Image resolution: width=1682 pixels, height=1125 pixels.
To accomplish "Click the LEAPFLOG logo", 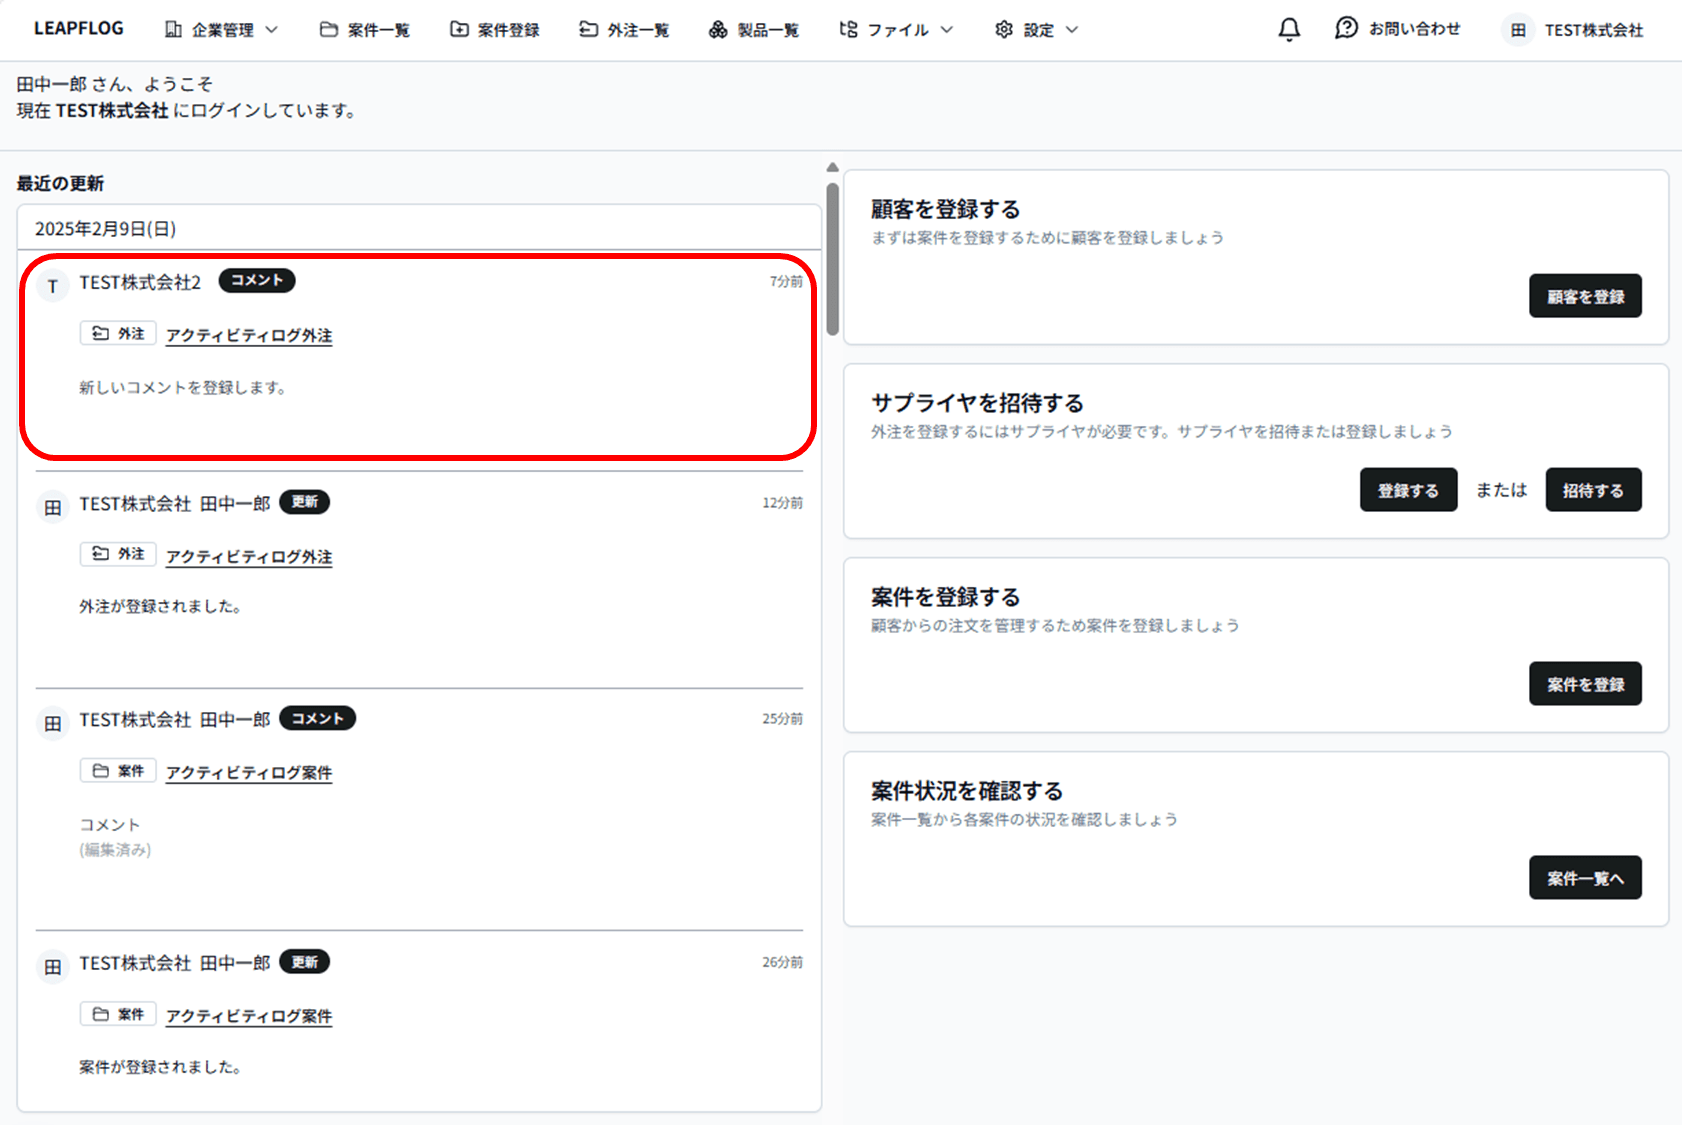I will [78, 29].
